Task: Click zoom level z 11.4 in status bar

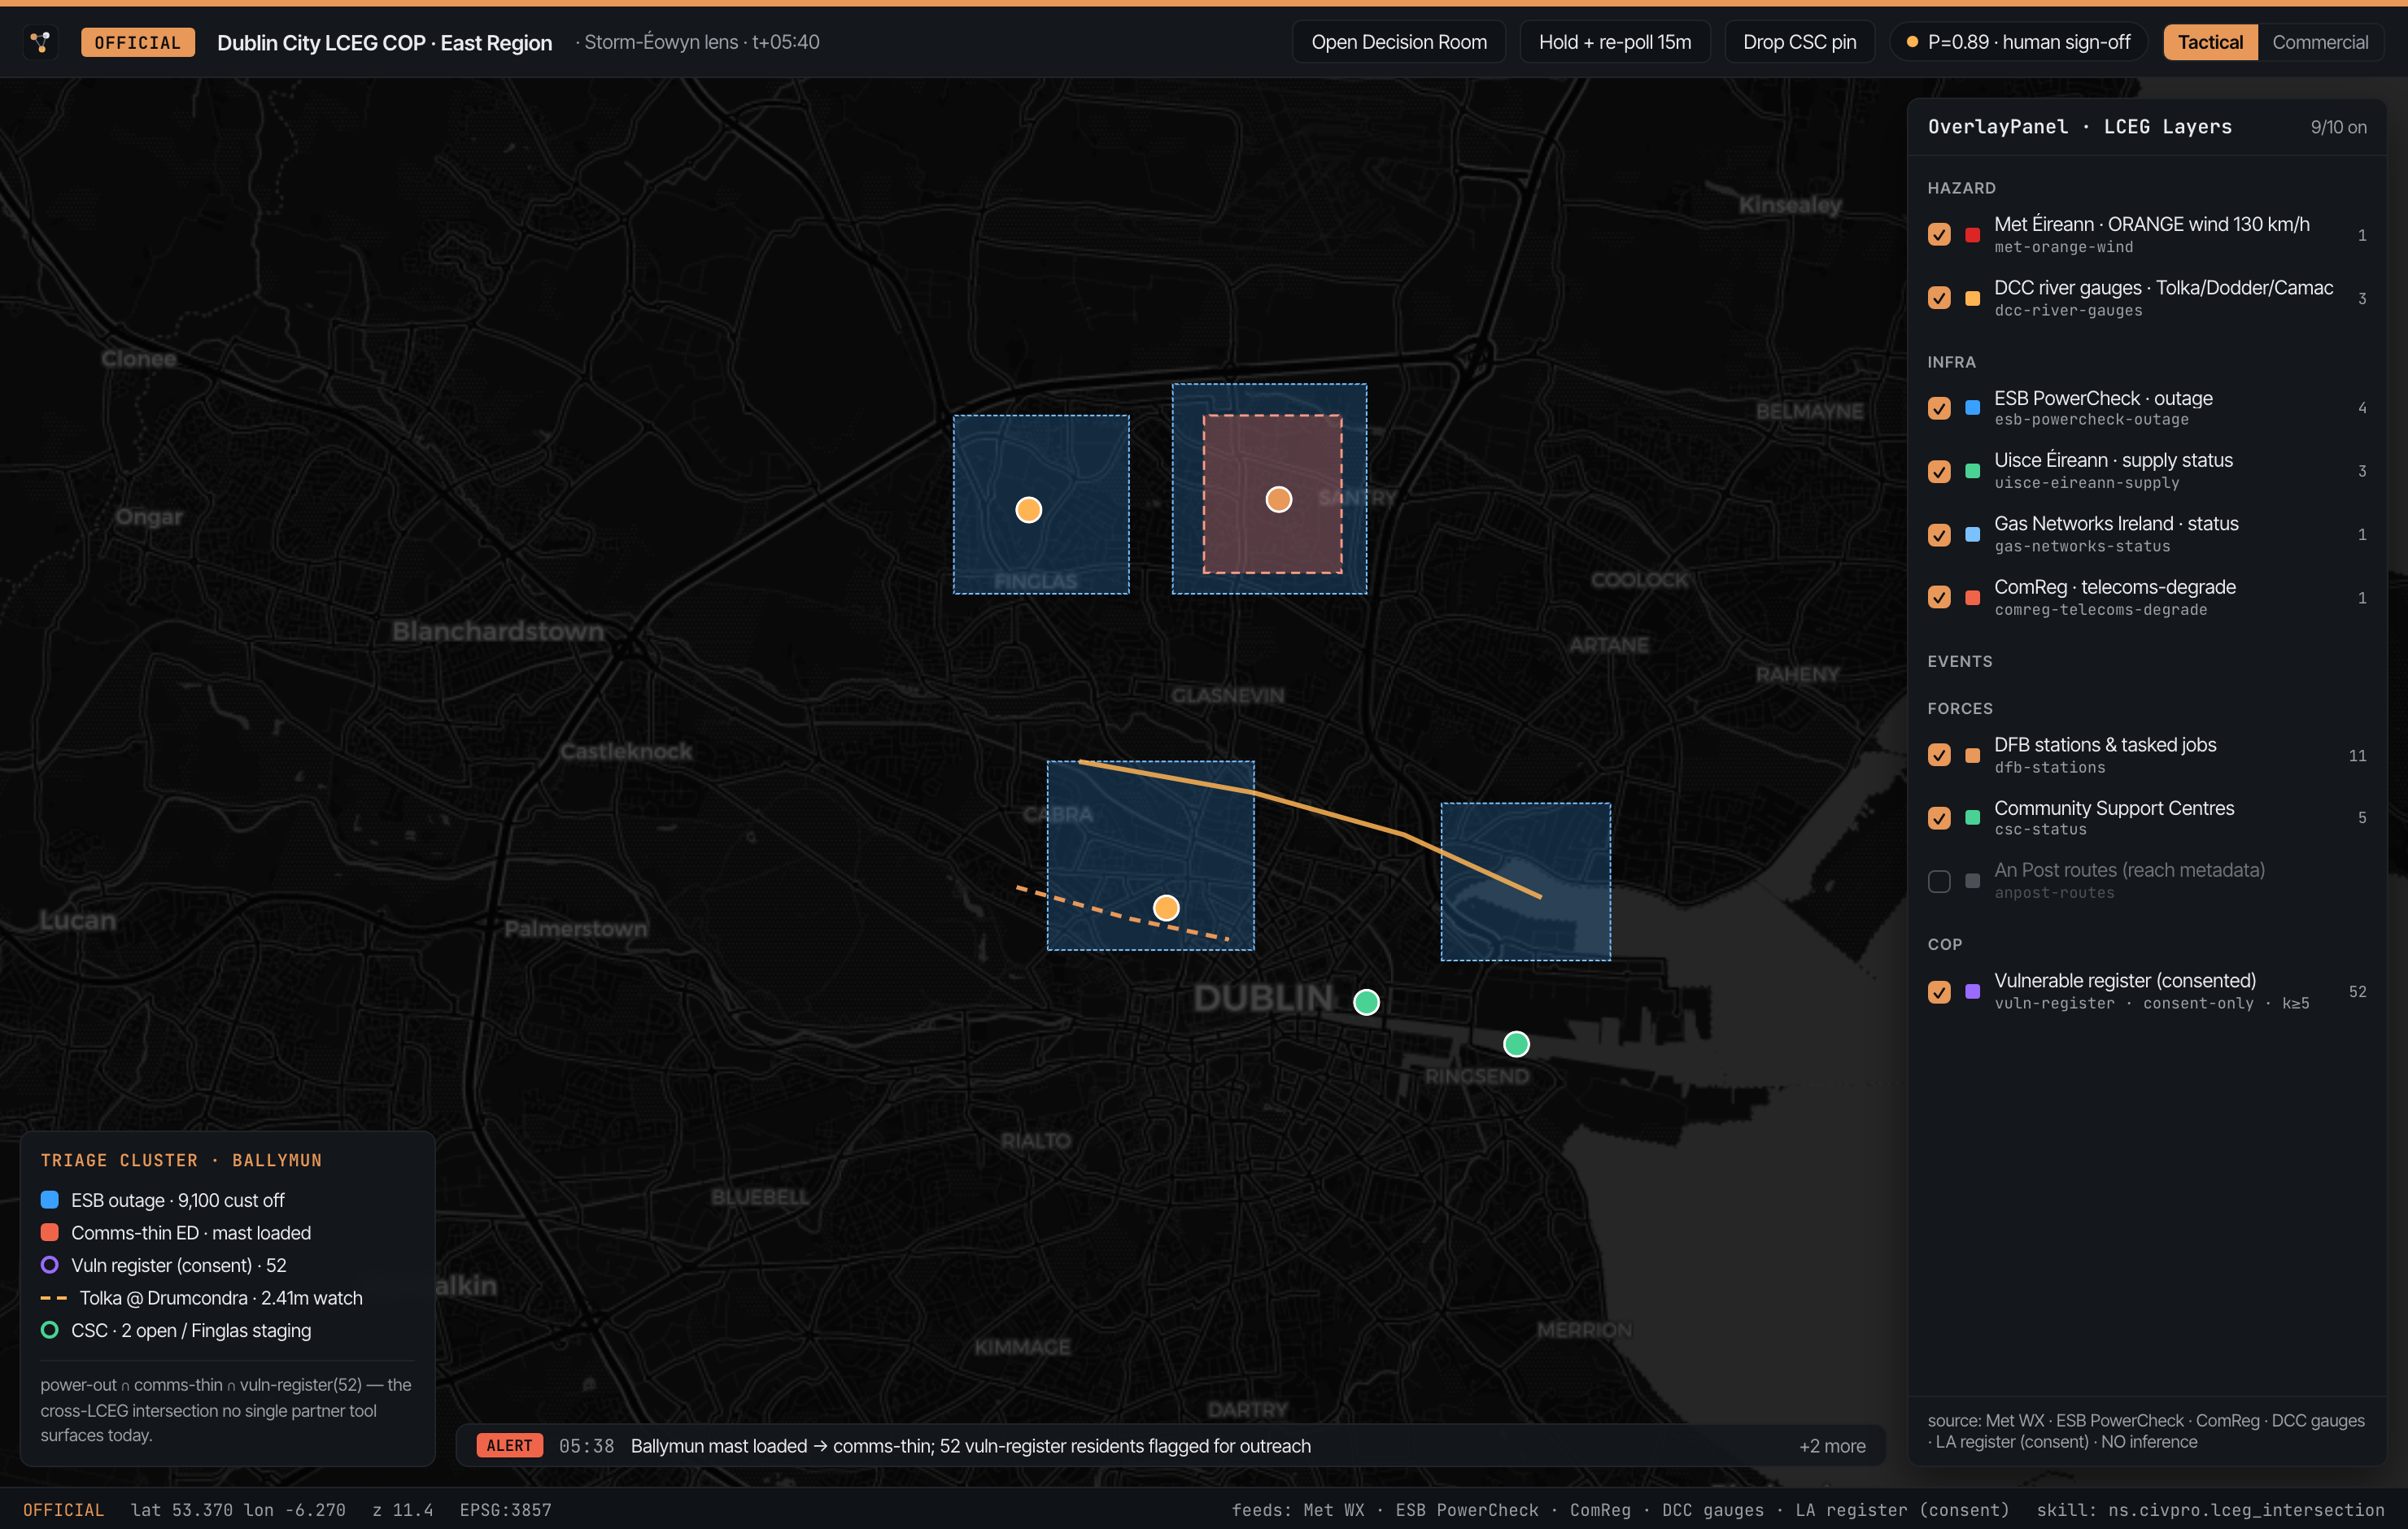Action: (402, 1510)
